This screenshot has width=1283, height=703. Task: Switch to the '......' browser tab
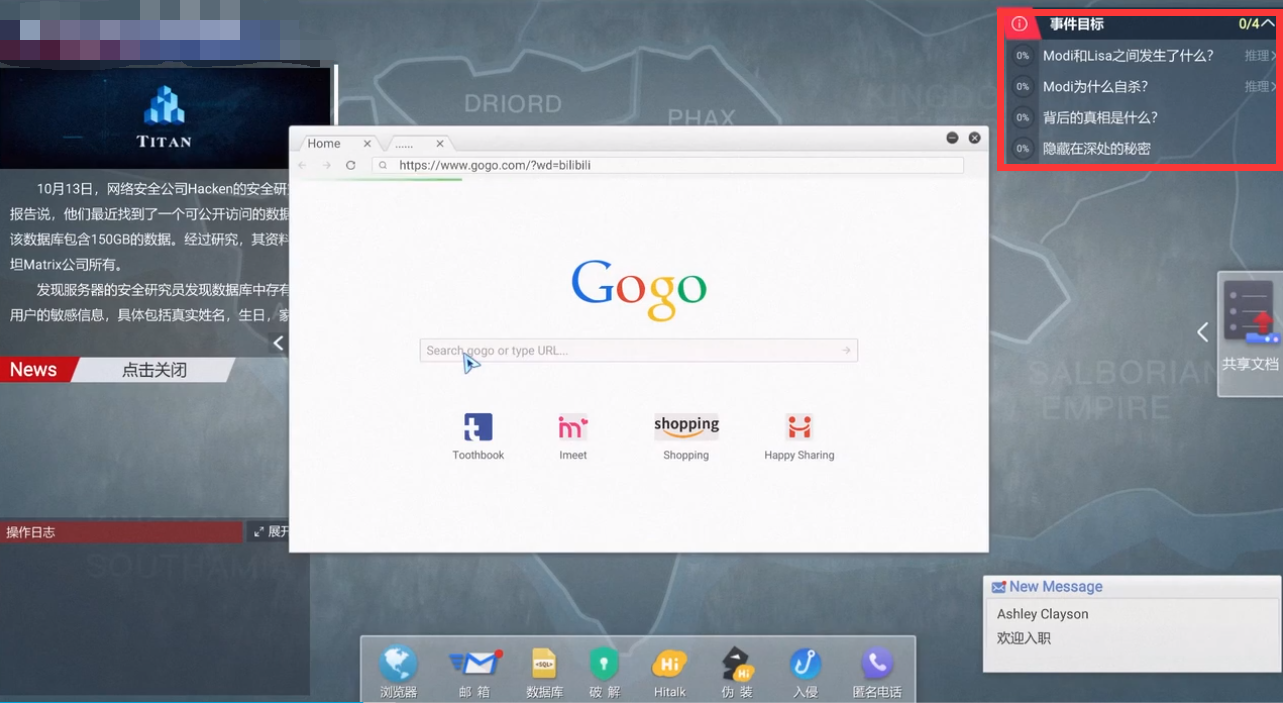pos(404,144)
